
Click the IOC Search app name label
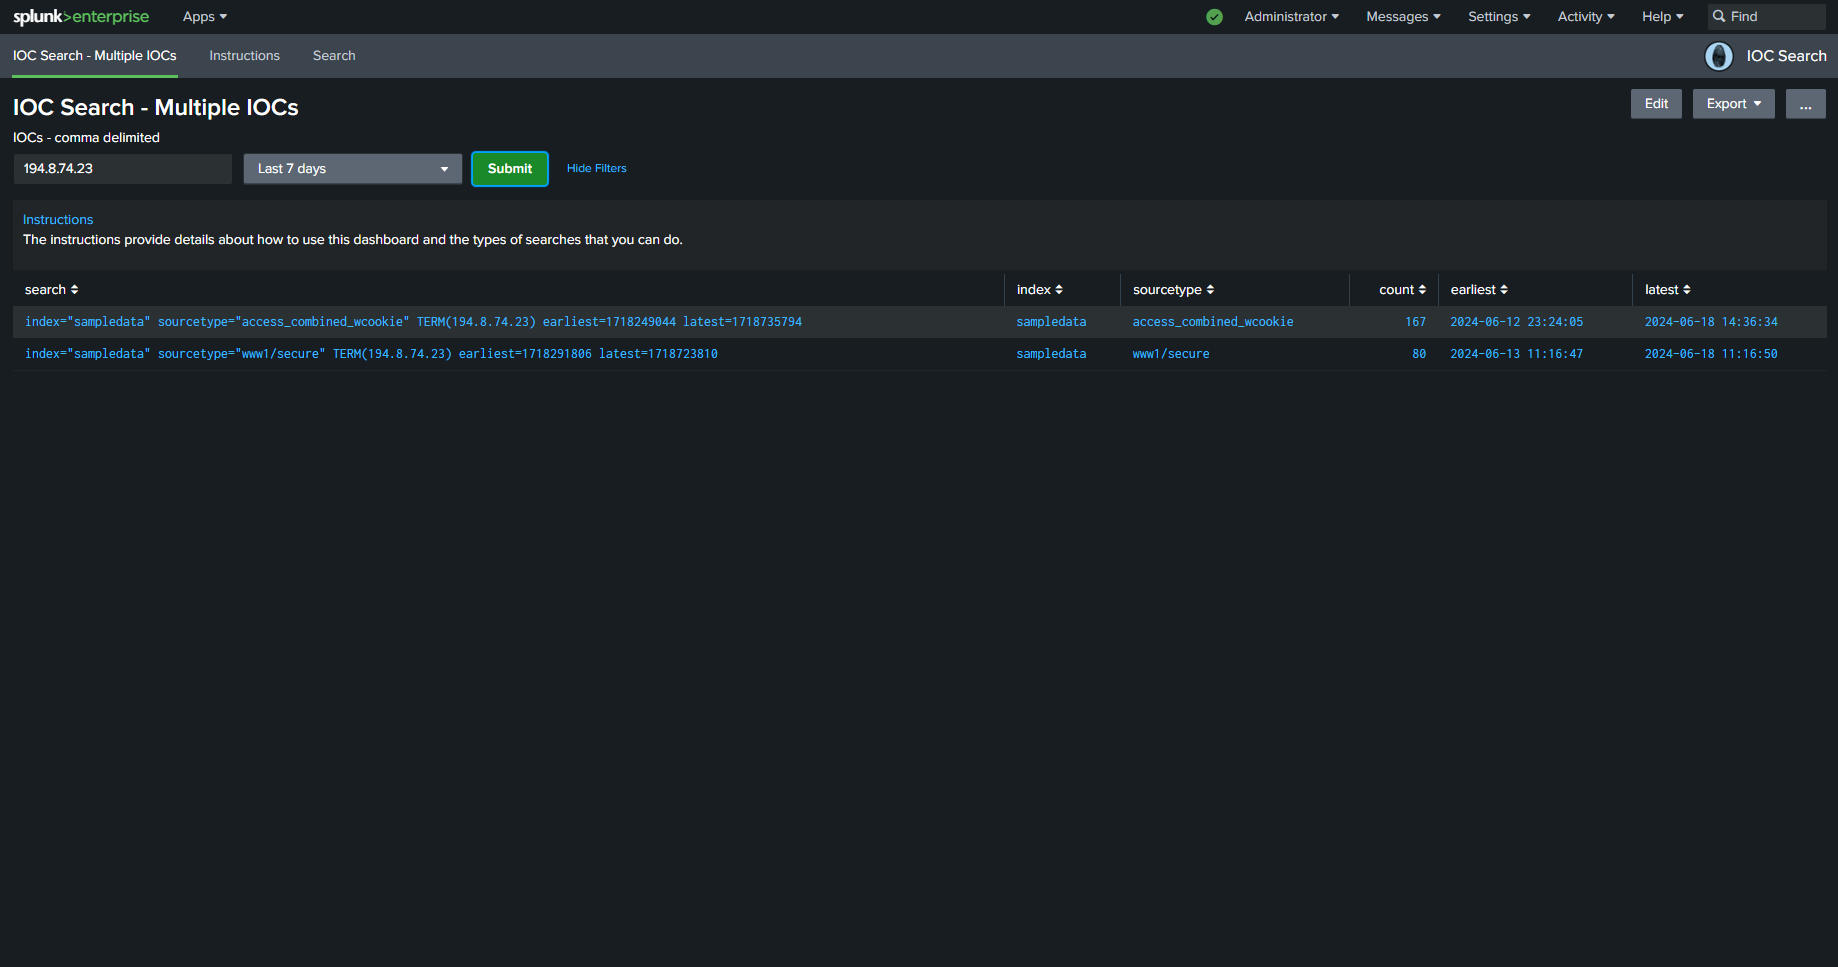pyautogui.click(x=1786, y=56)
